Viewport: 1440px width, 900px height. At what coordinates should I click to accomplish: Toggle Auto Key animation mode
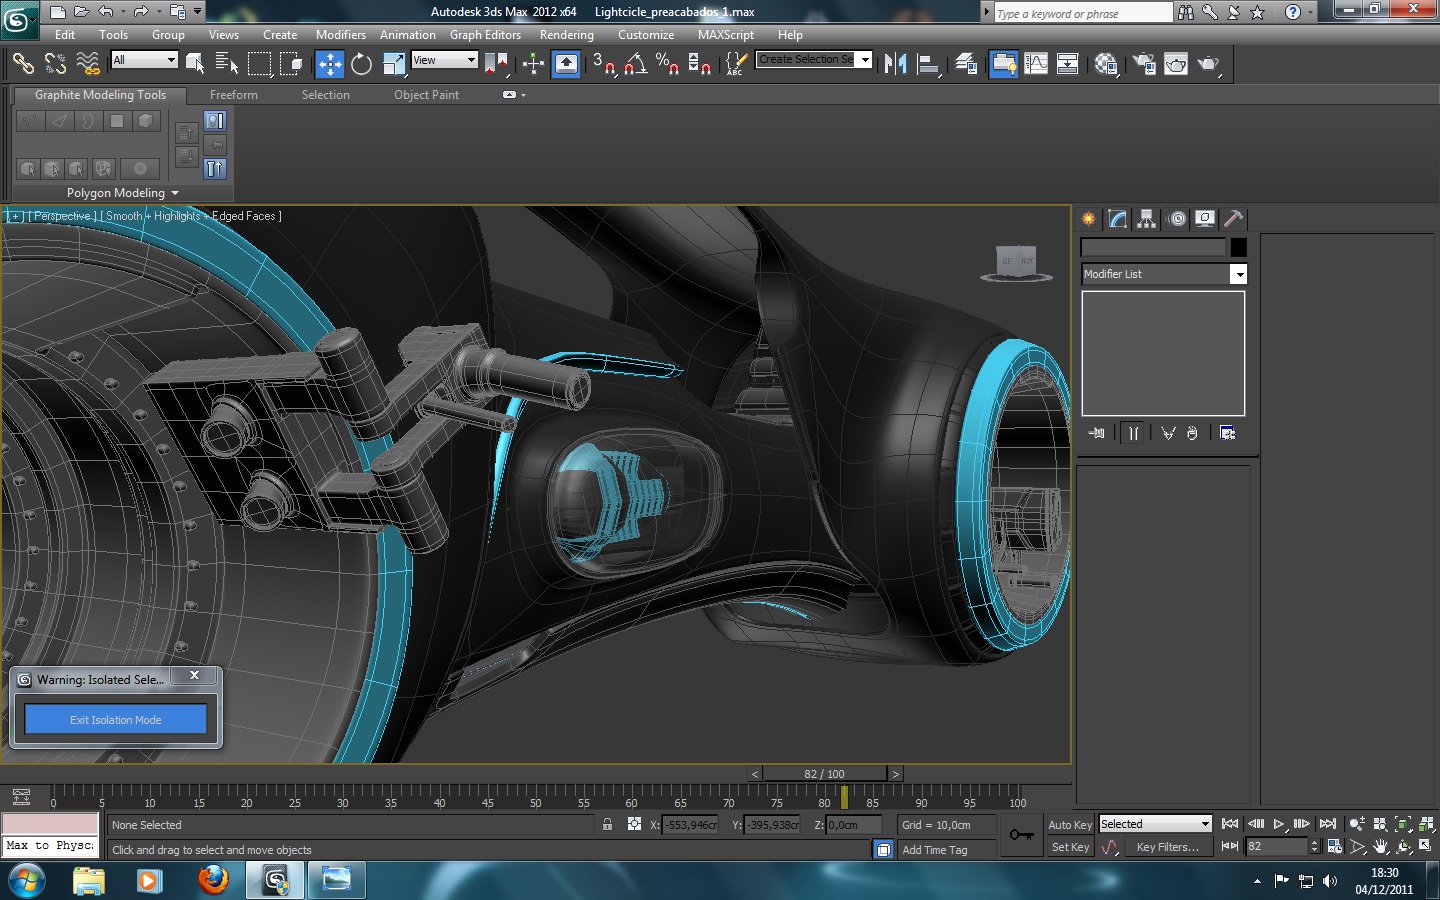tap(1069, 825)
